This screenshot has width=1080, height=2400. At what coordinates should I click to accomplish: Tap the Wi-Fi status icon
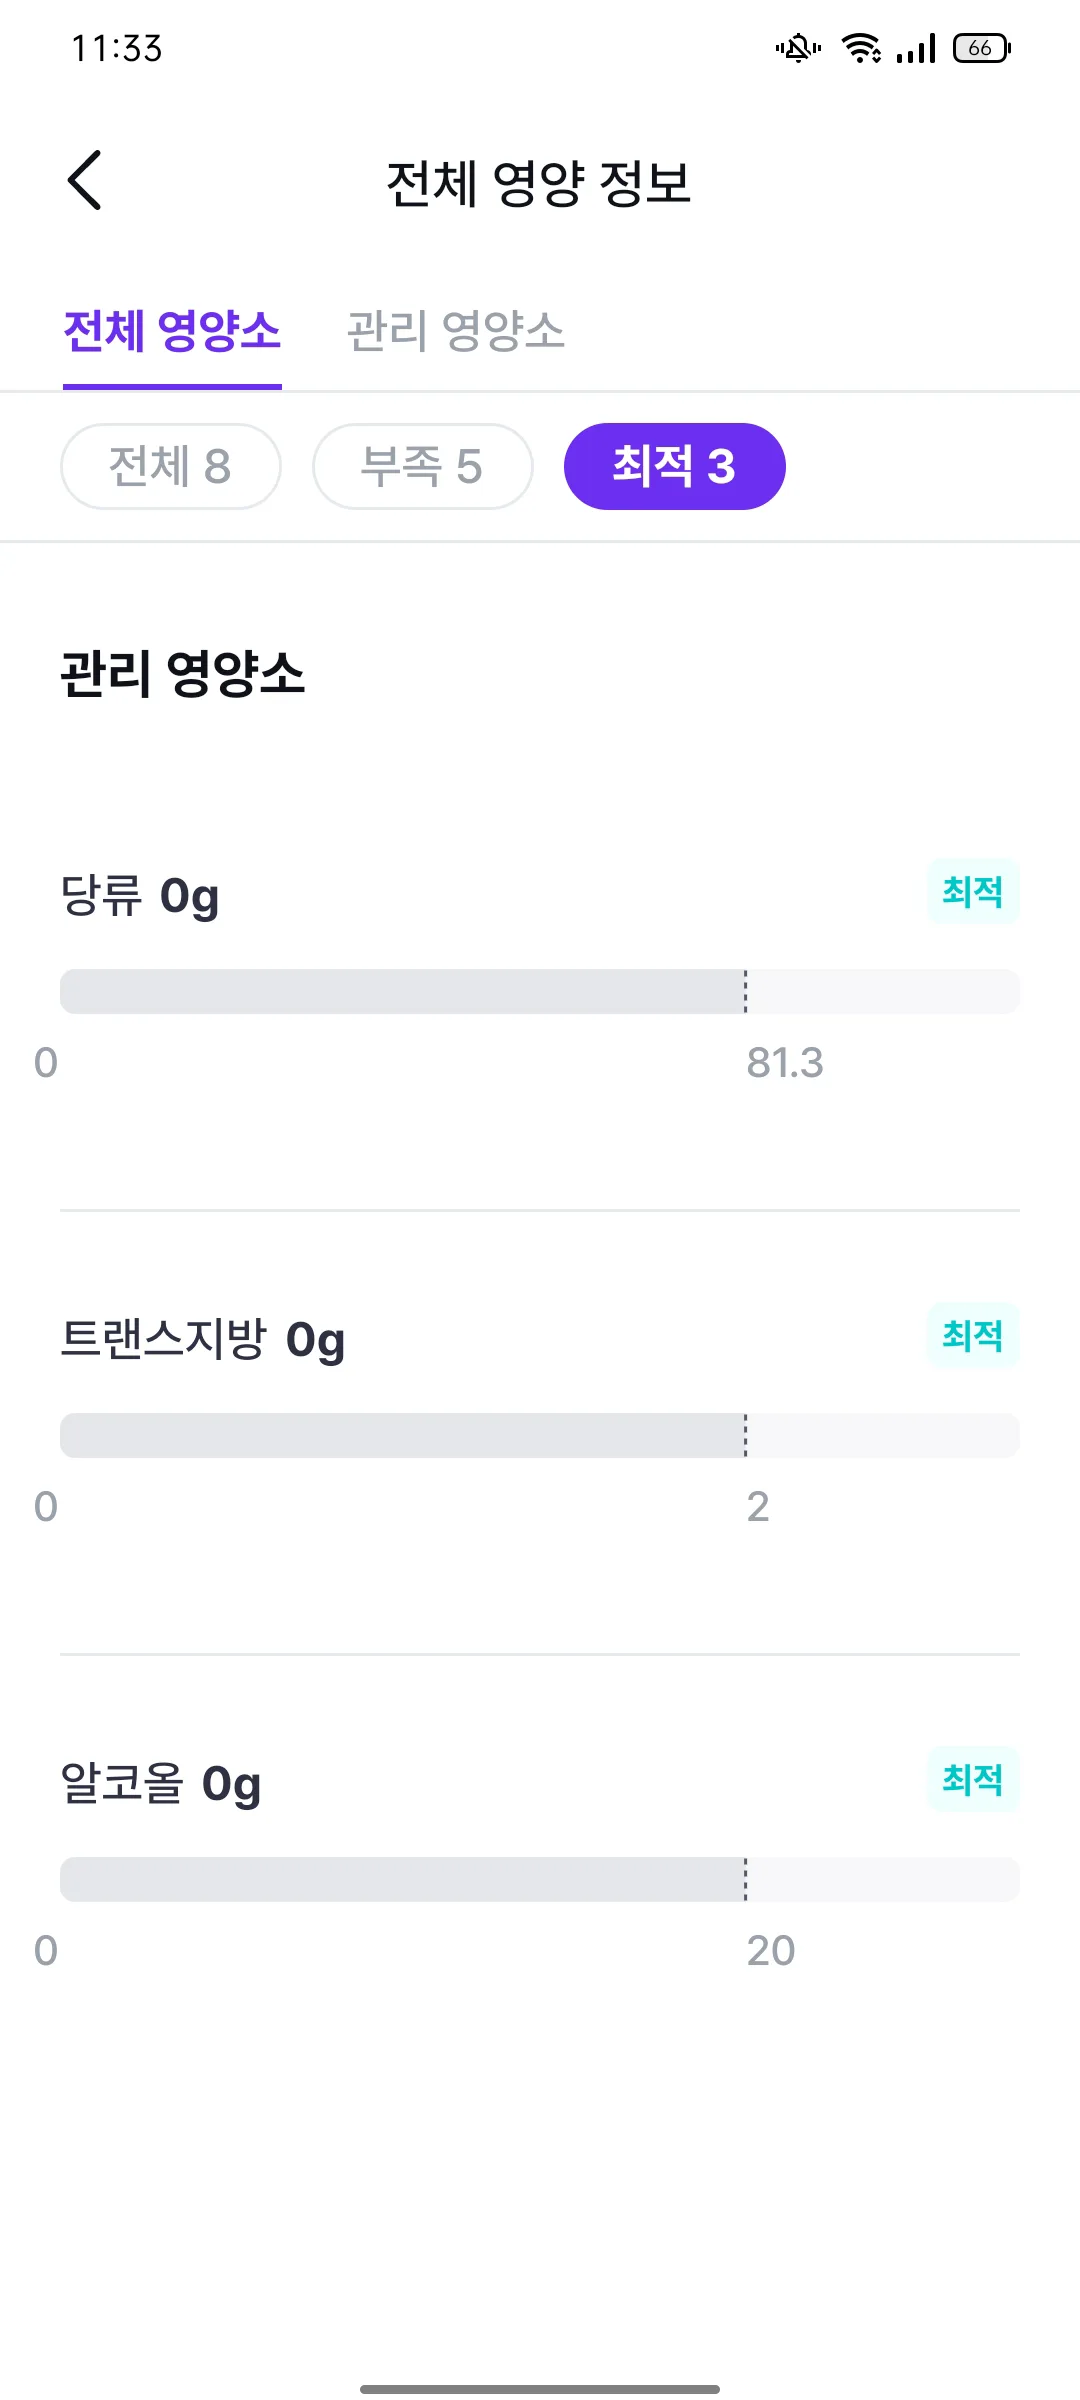pyautogui.click(x=861, y=48)
